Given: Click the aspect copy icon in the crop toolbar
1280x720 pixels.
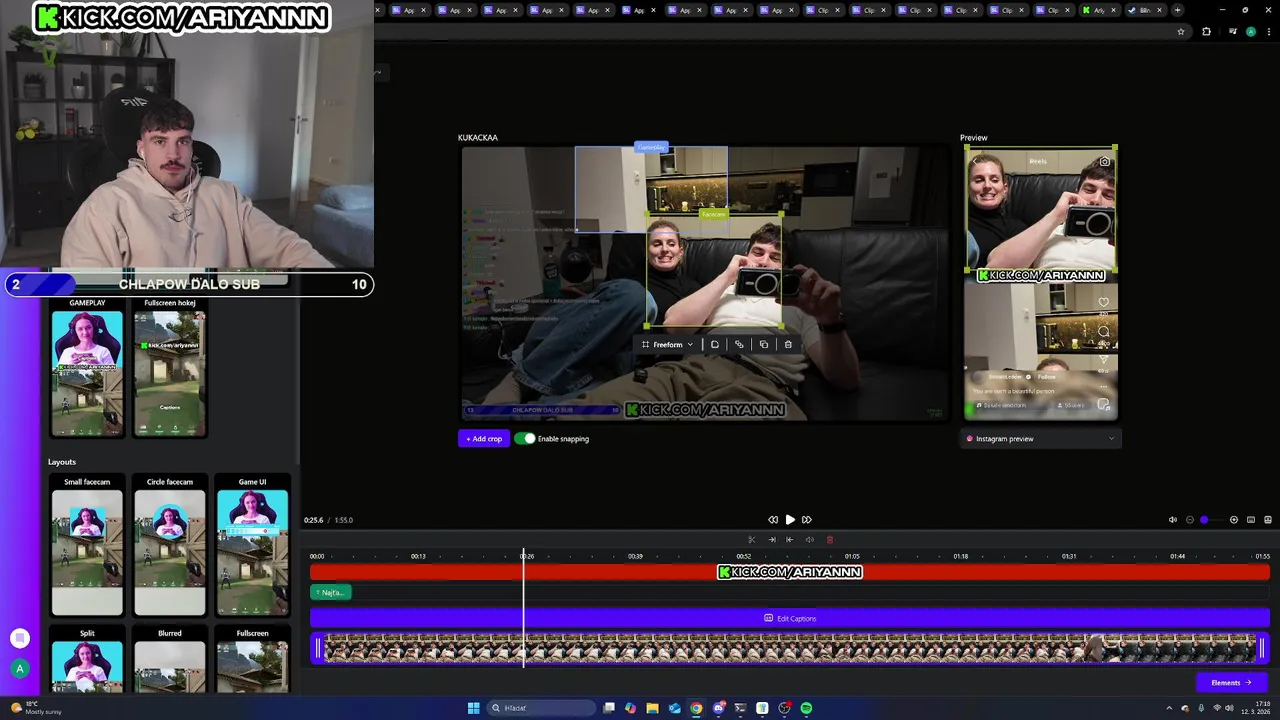Looking at the screenshot, I should [x=714, y=344].
